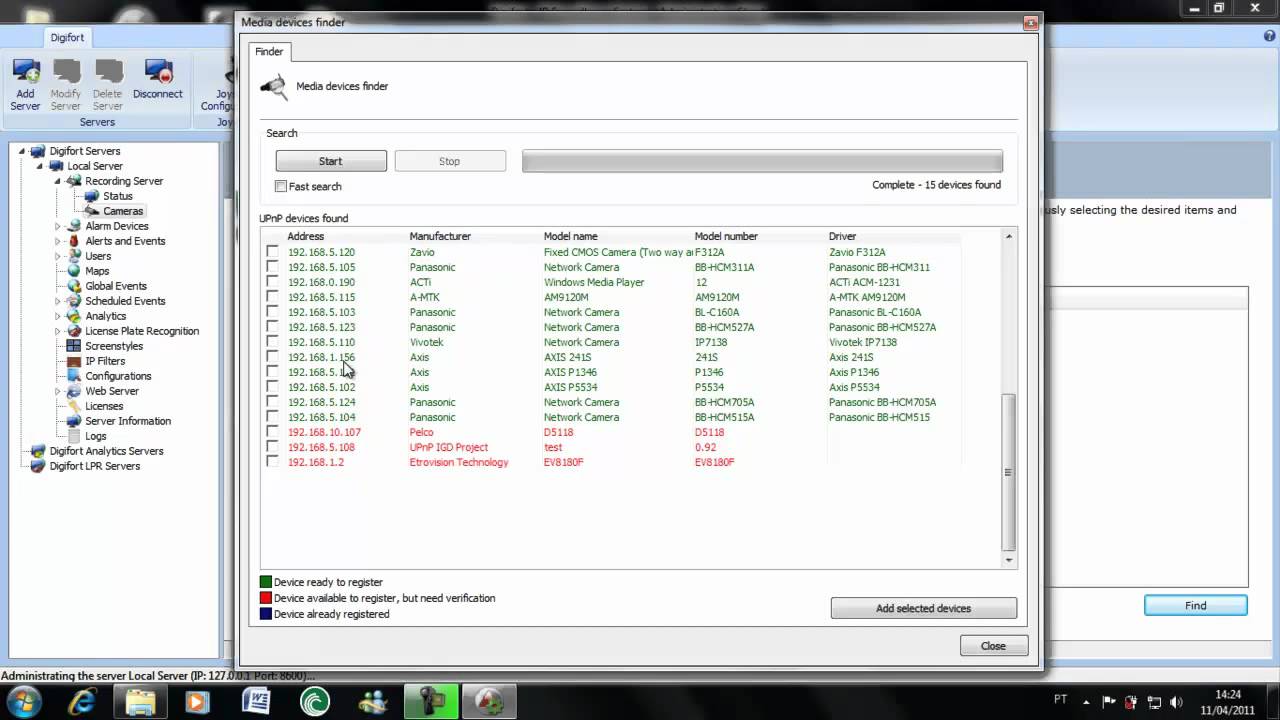Screen dimensions: 1280x720
Task: Select Digifort LPR Servers icon
Action: 38,466
